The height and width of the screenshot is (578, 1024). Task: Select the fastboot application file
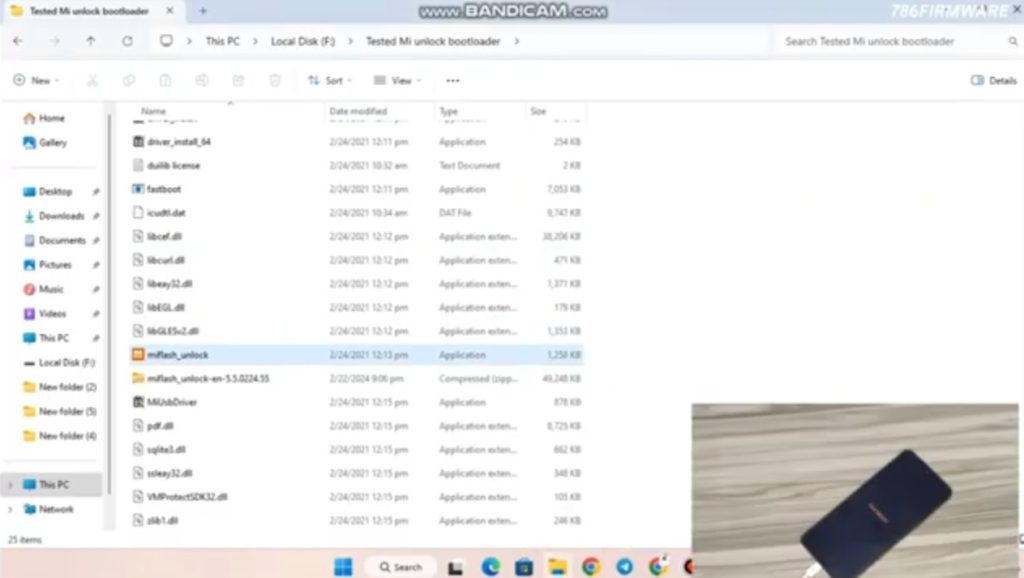pos(163,189)
